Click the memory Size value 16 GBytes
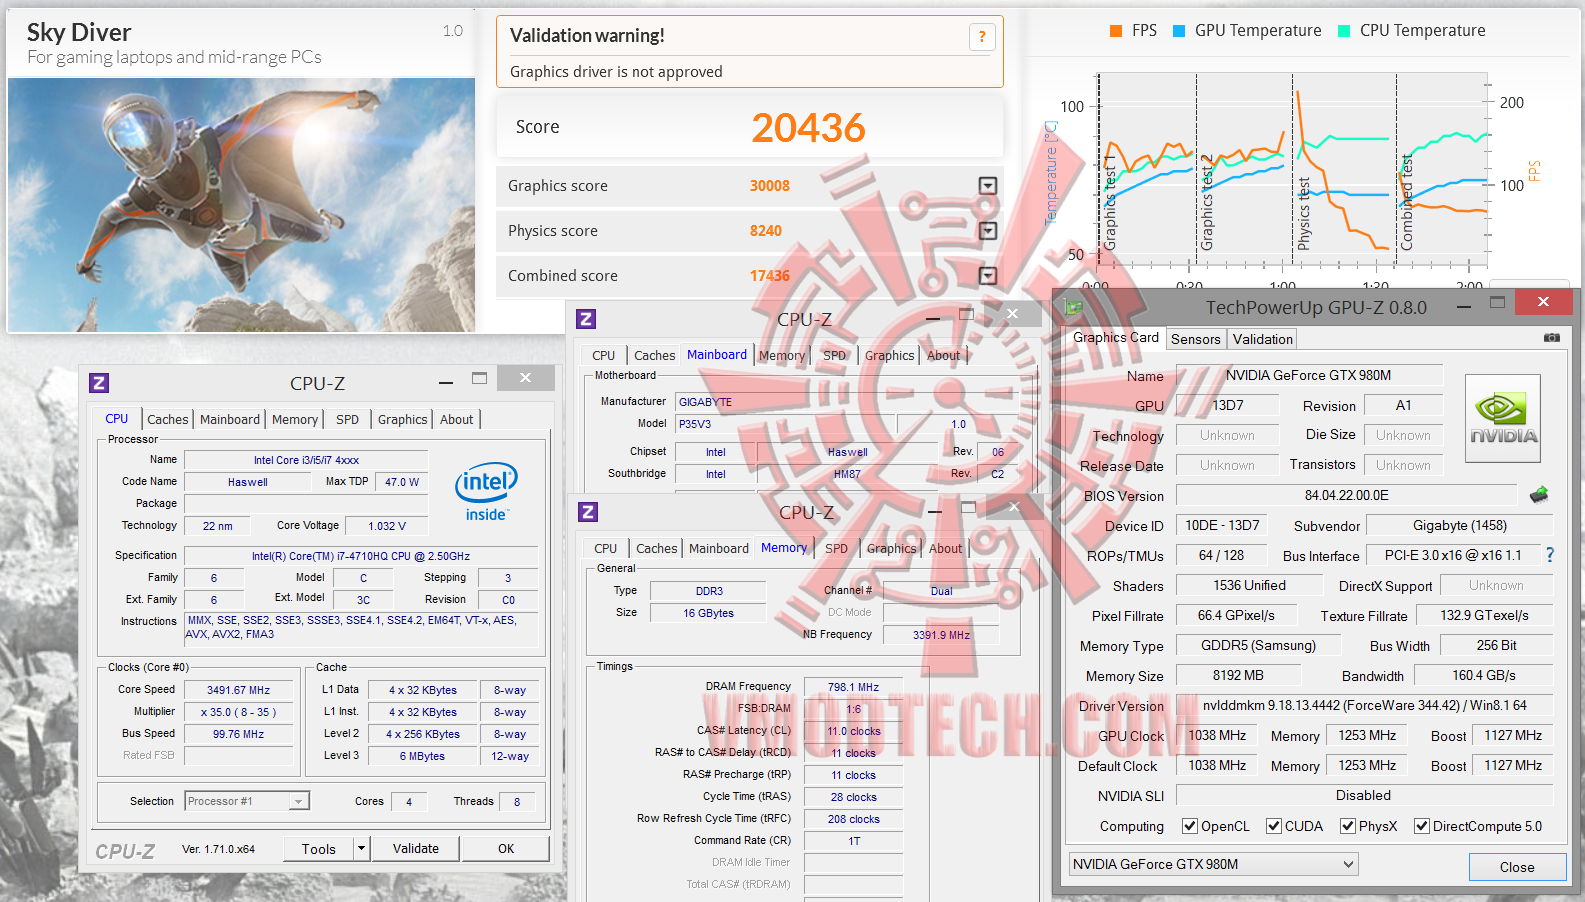 [709, 613]
